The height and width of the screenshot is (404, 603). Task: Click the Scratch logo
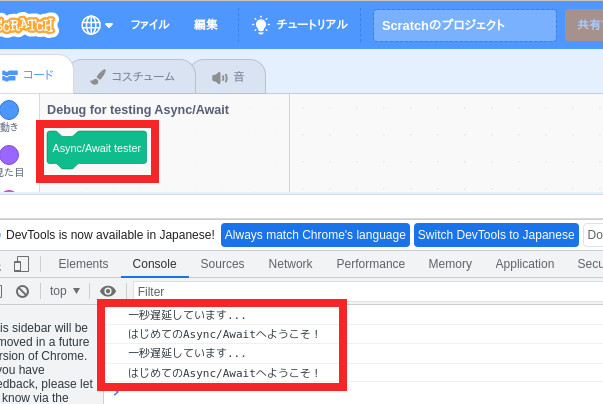28,25
